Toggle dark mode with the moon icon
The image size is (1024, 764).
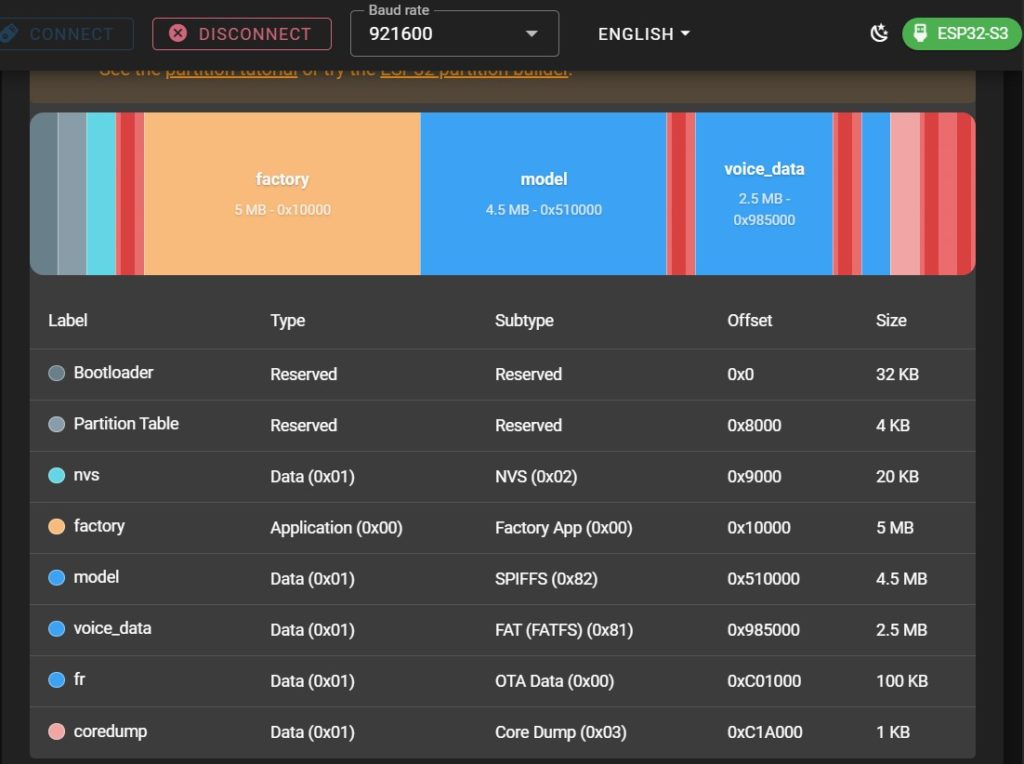[879, 34]
